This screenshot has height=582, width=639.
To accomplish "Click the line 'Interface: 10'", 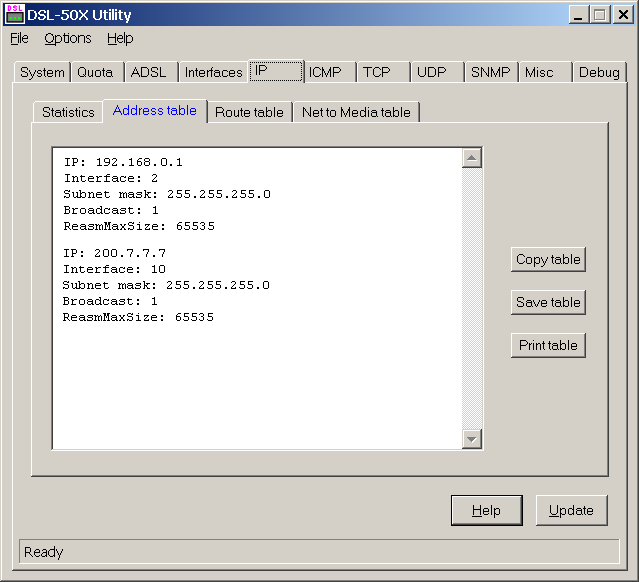I will pyautogui.click(x=114, y=269).
